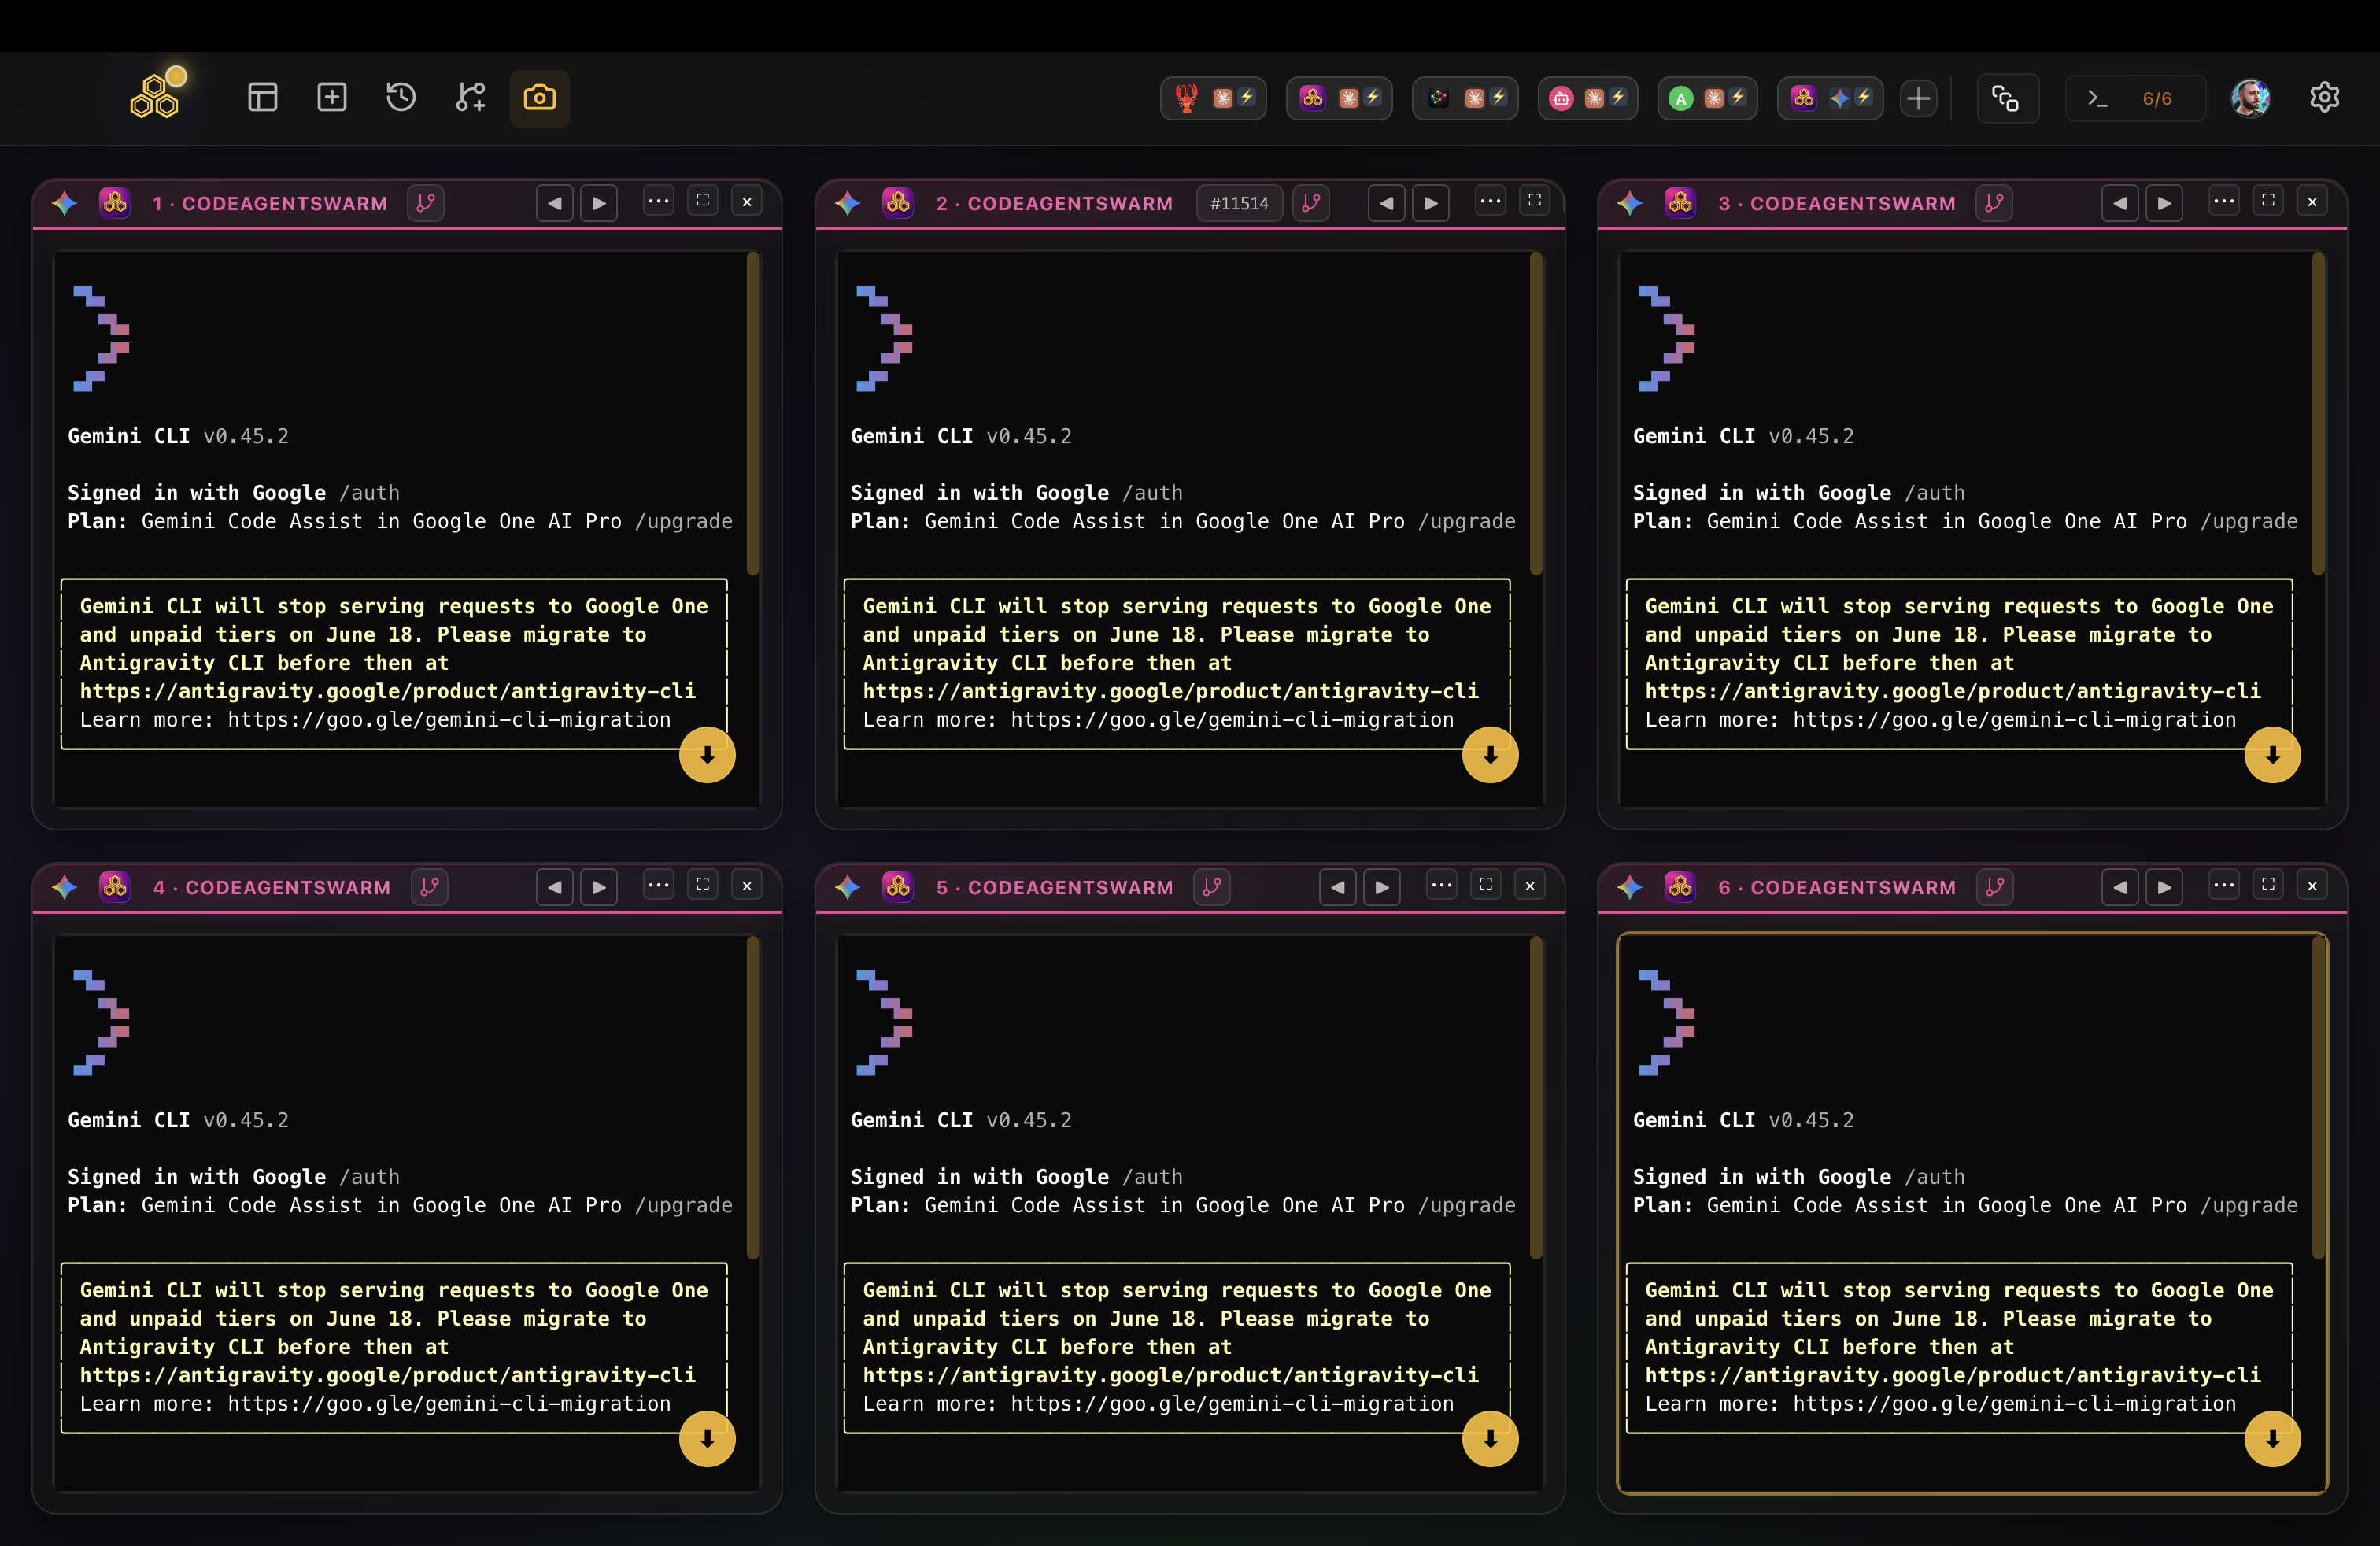
Task: Toggle fullscreen on terminal 5
Action: 1486,885
